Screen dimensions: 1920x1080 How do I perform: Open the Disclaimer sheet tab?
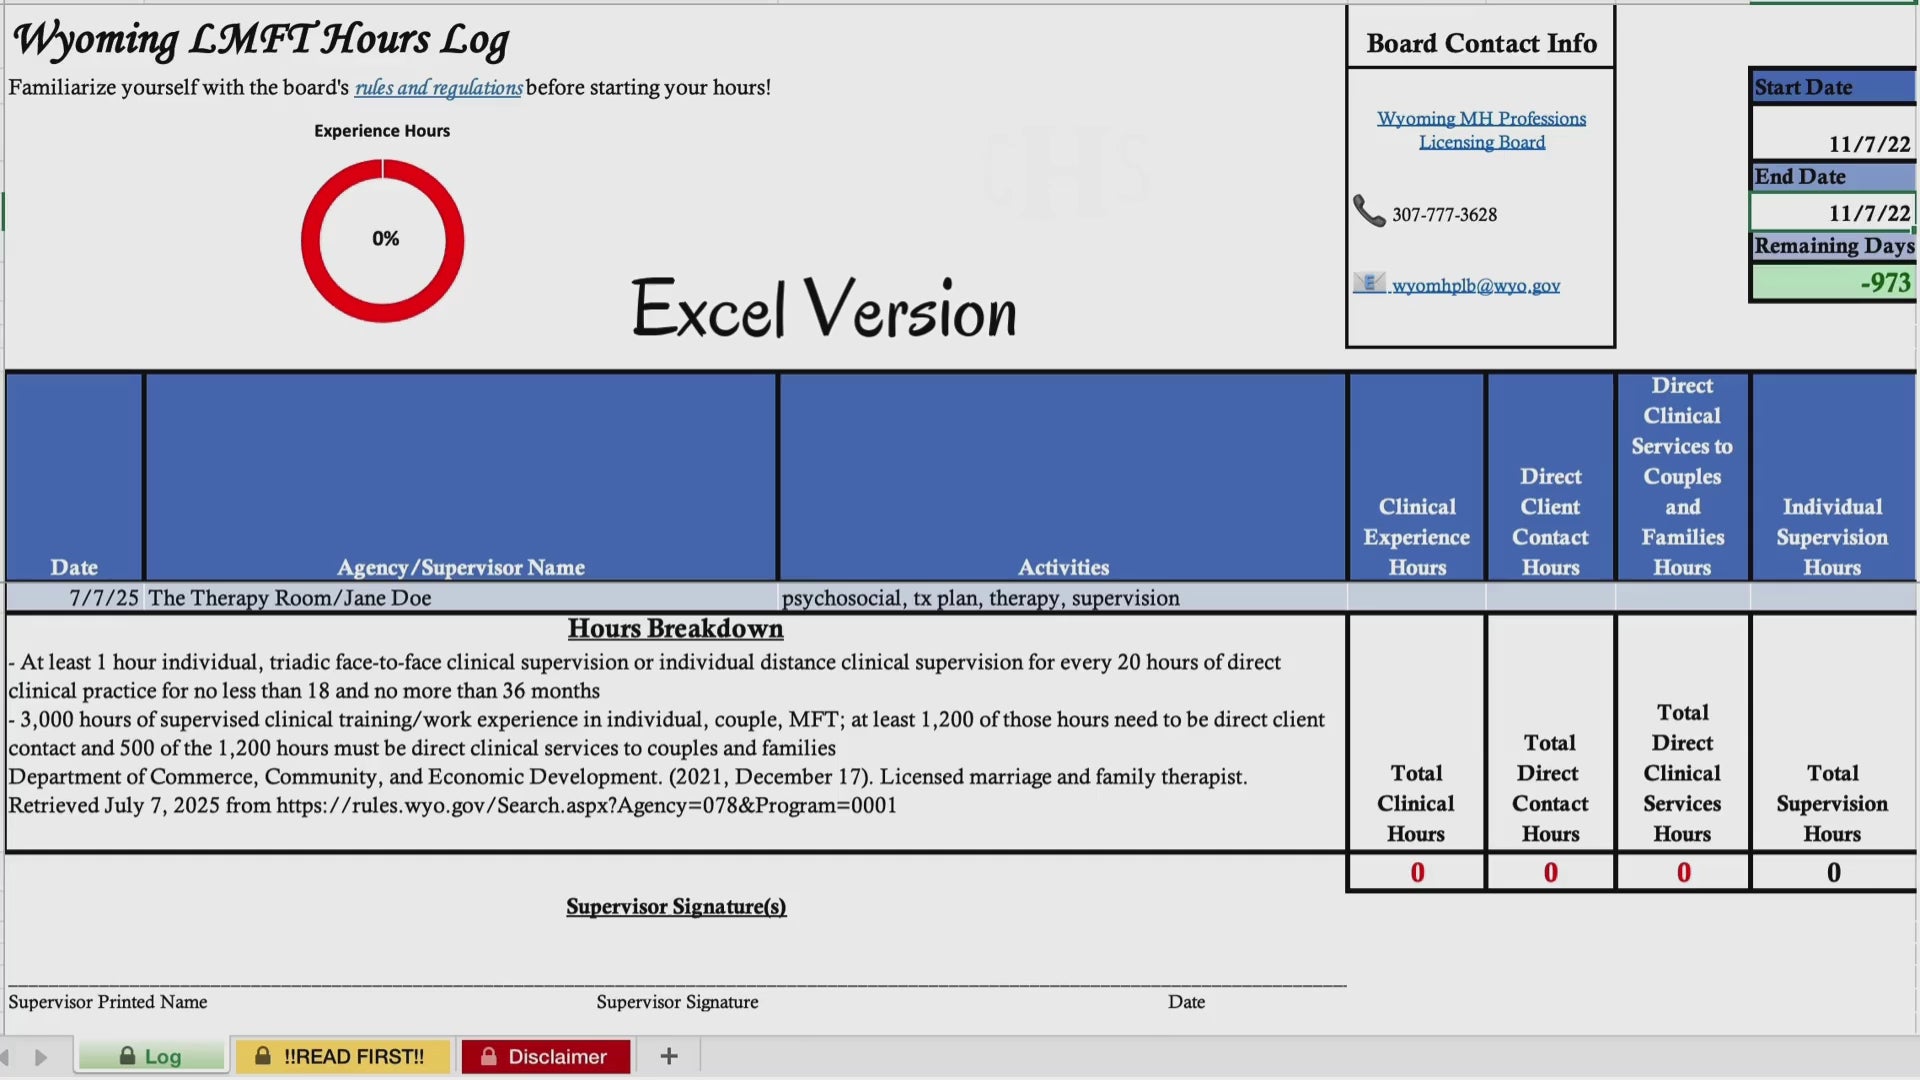click(546, 1056)
